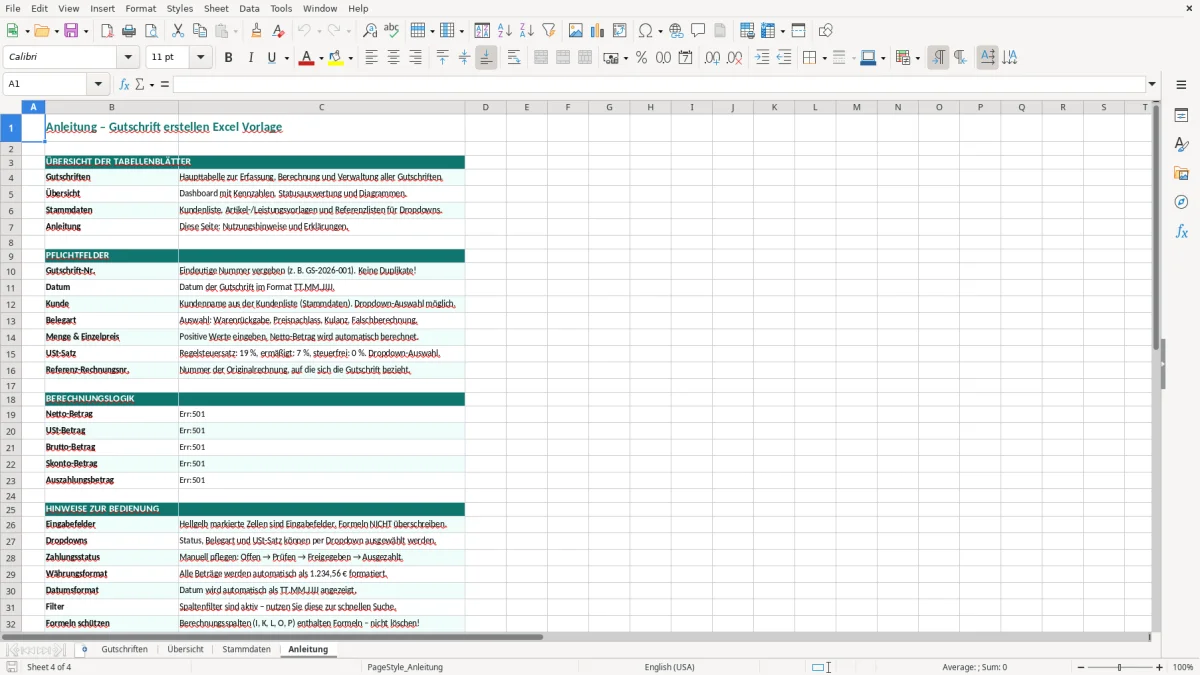This screenshot has height=675, width=1200.
Task: Toggle Italic formatting
Action: coord(250,58)
